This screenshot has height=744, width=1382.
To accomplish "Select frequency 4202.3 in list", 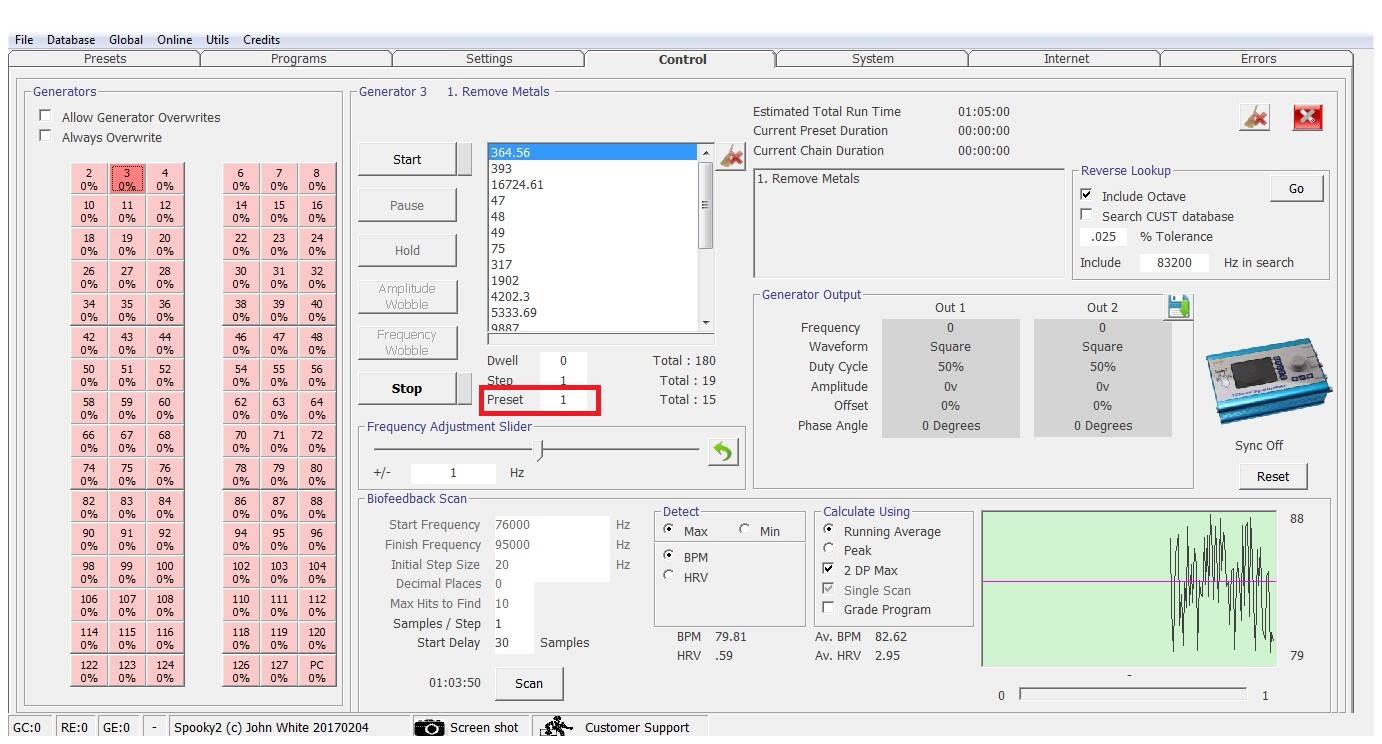I will pos(593,296).
